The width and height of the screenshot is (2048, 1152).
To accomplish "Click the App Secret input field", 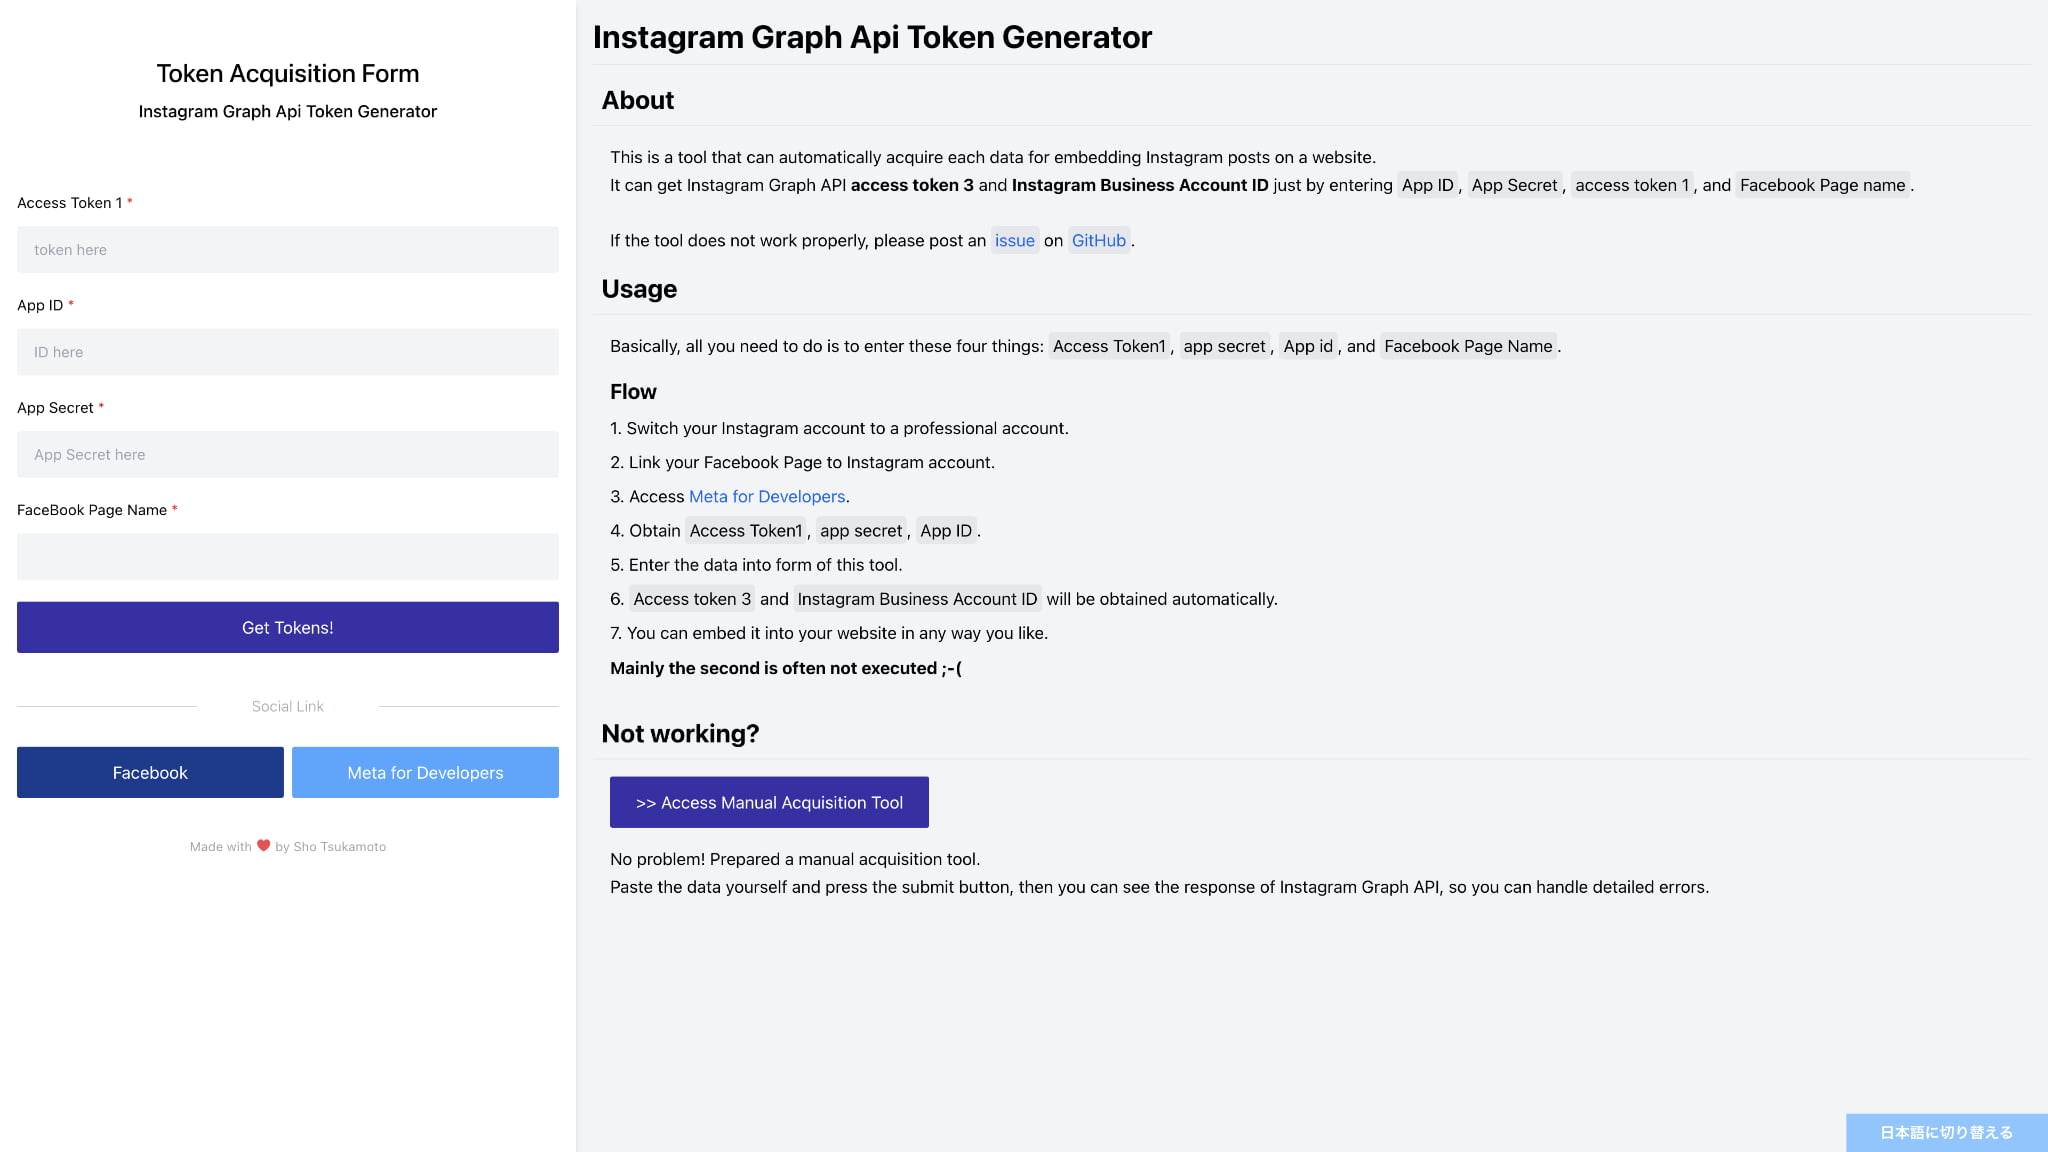I will (287, 455).
